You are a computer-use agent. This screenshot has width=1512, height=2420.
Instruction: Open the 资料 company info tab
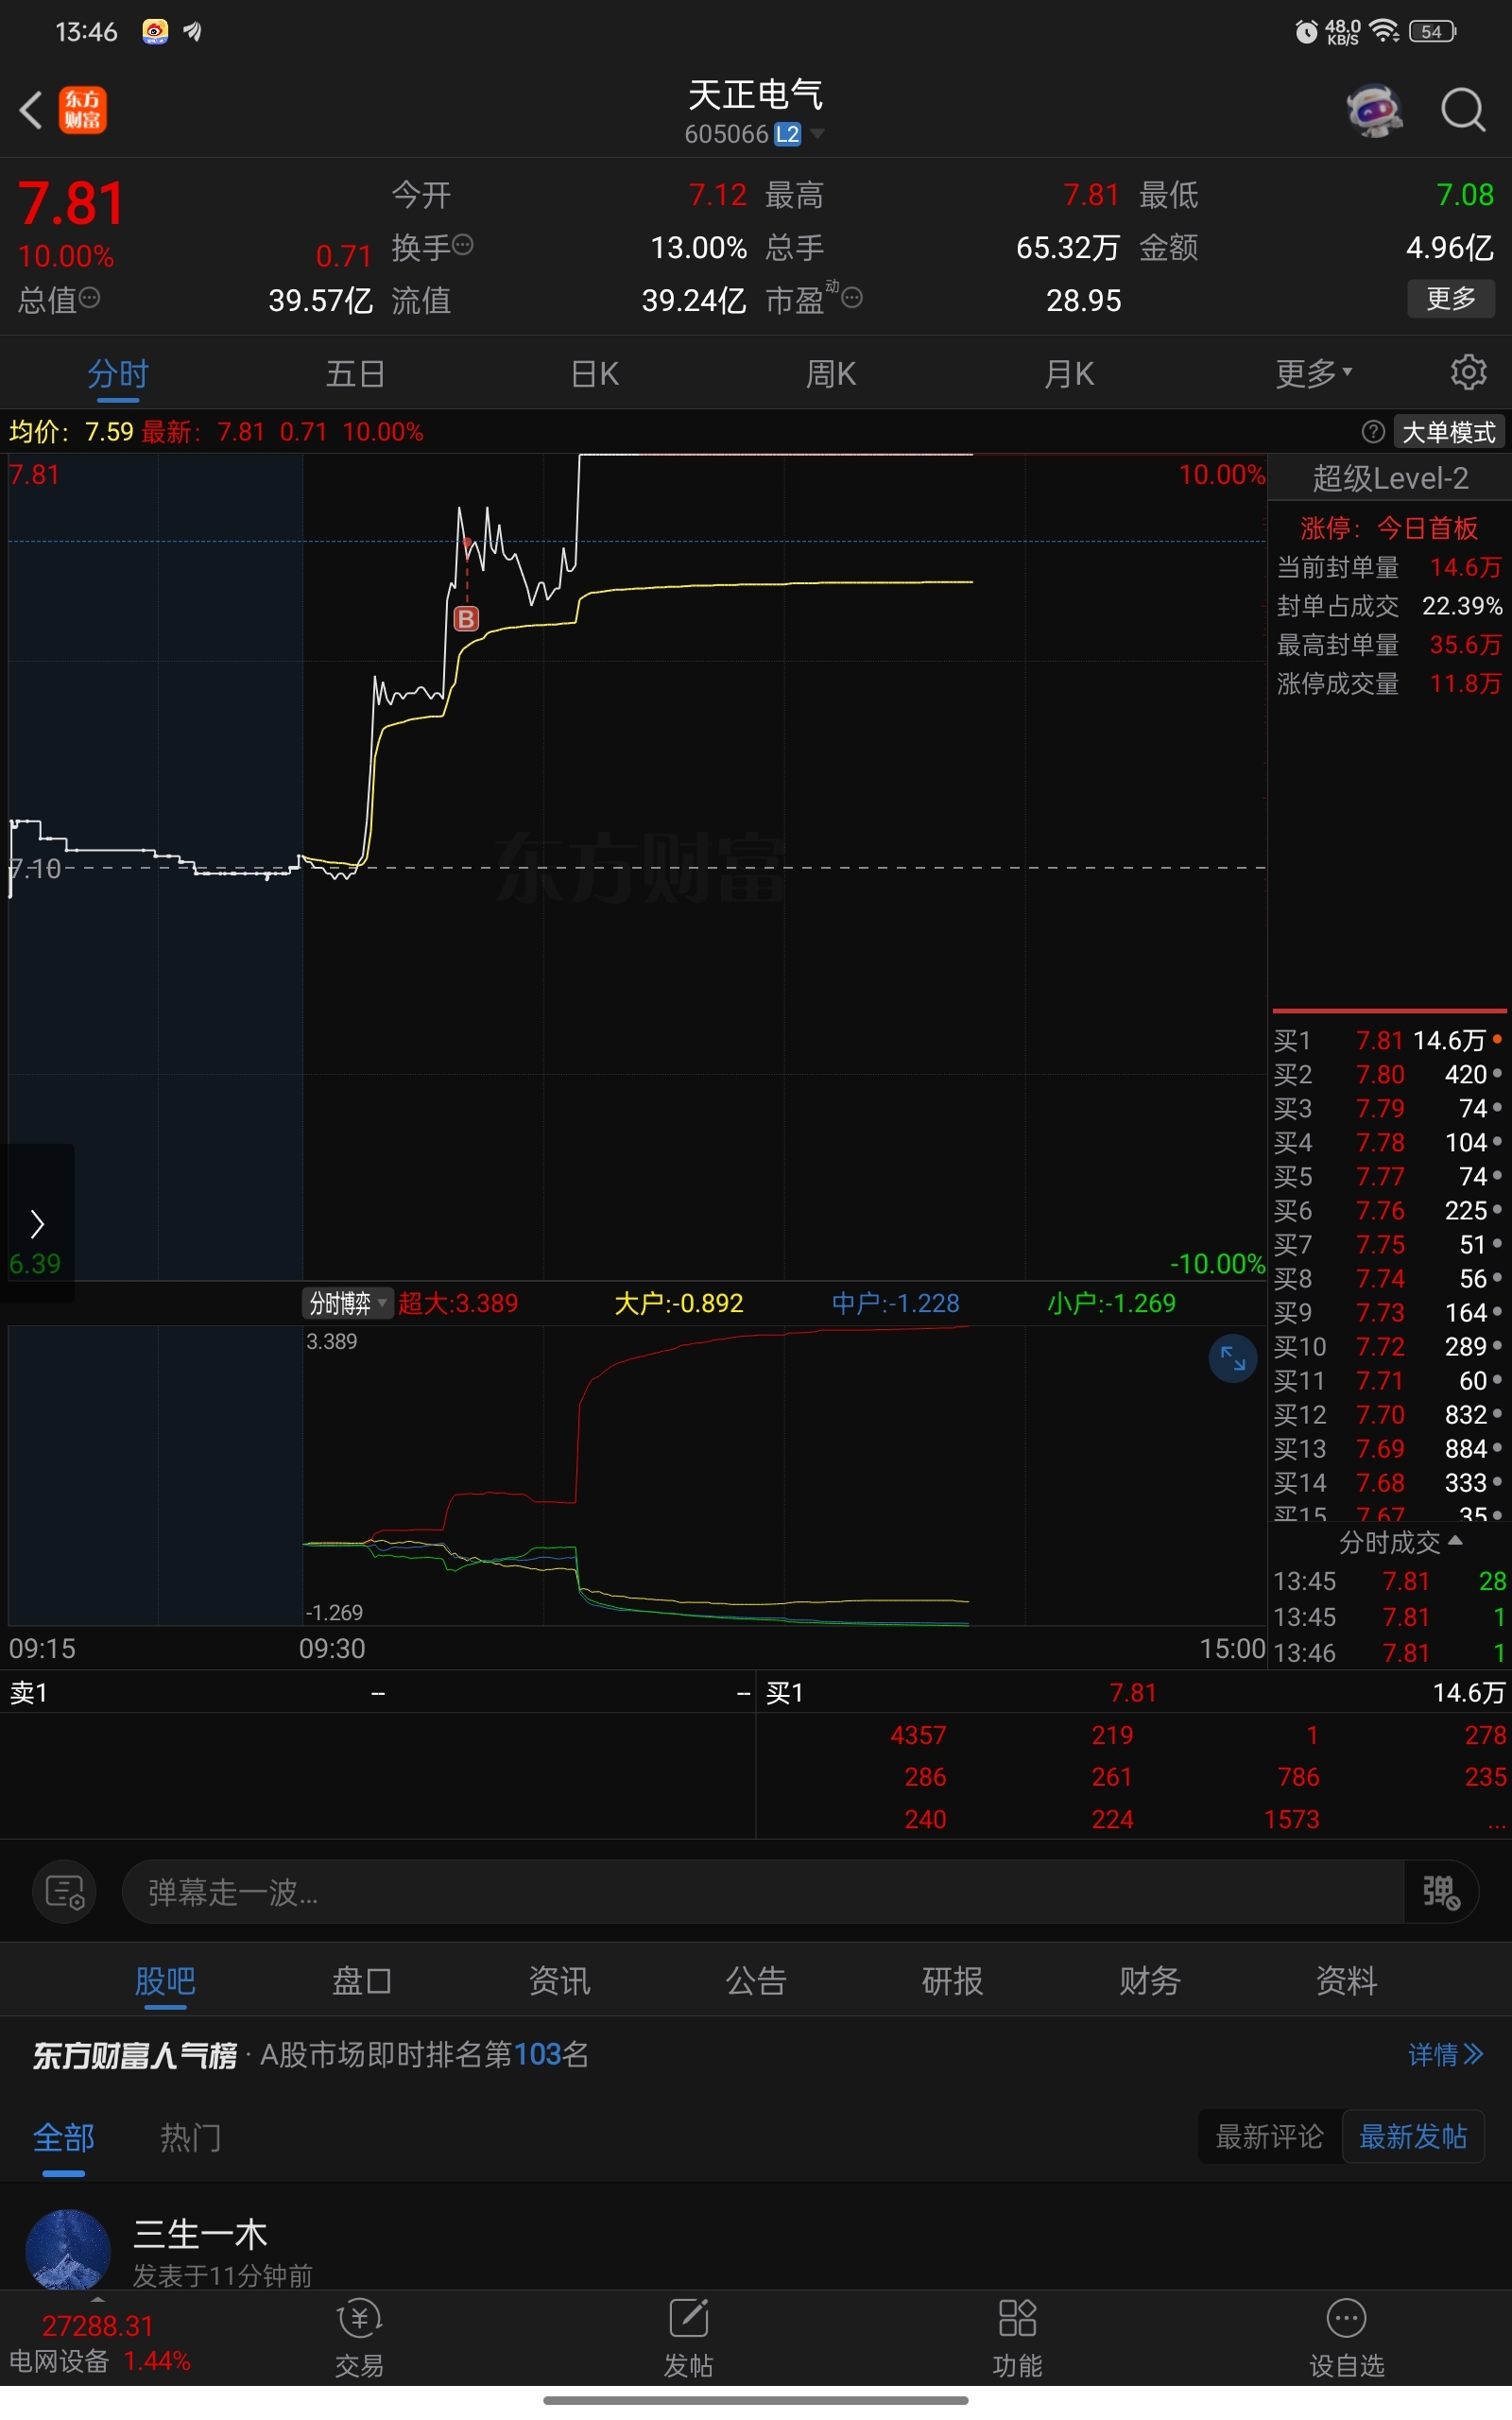[1347, 1980]
